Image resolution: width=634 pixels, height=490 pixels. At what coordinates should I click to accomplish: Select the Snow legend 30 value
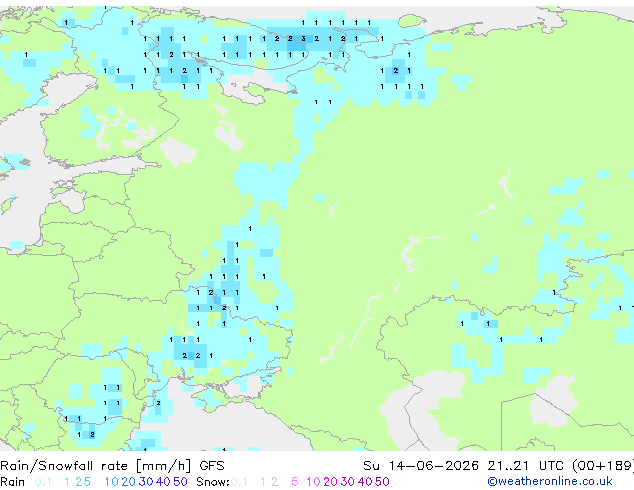[348, 482]
